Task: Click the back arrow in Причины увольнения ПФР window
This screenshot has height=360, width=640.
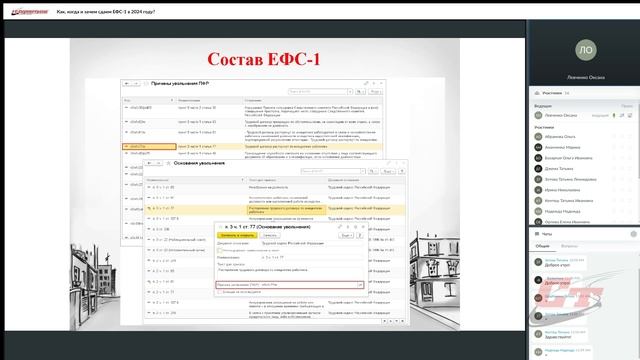Action: (127, 83)
